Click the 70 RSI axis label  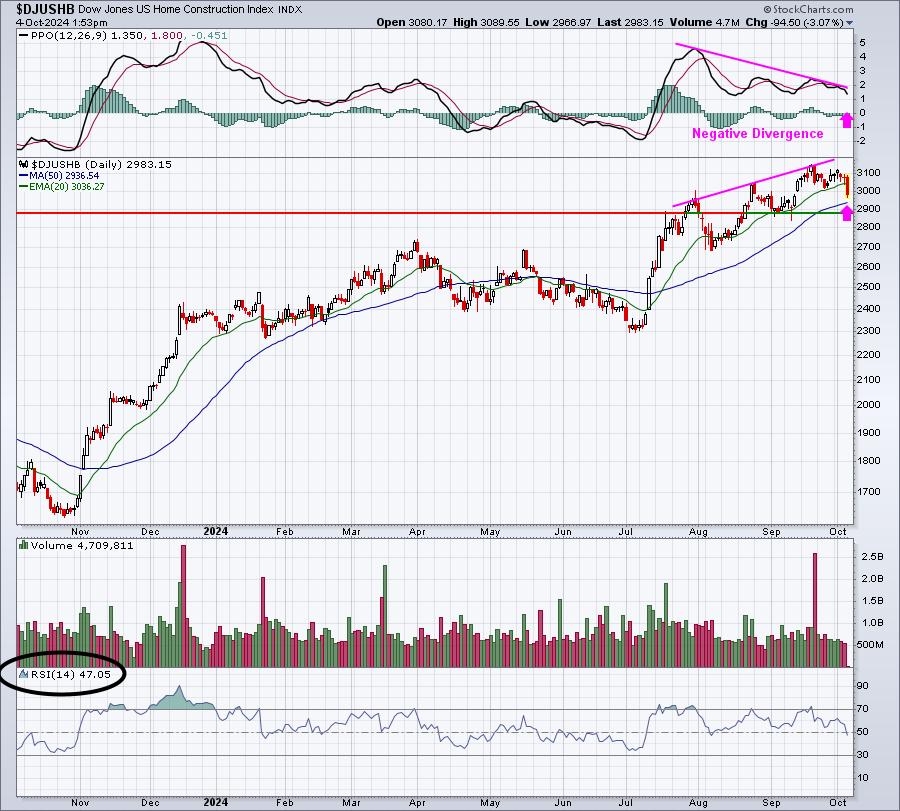point(863,709)
